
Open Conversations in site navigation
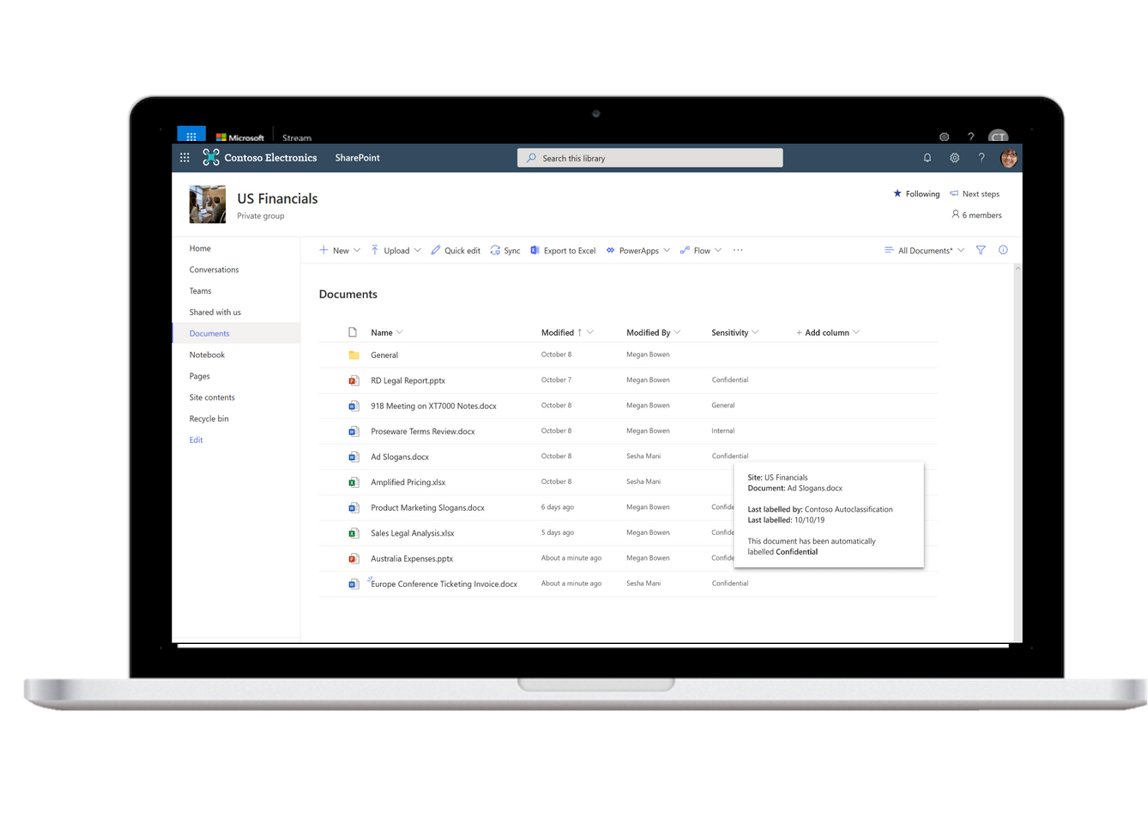click(x=214, y=270)
